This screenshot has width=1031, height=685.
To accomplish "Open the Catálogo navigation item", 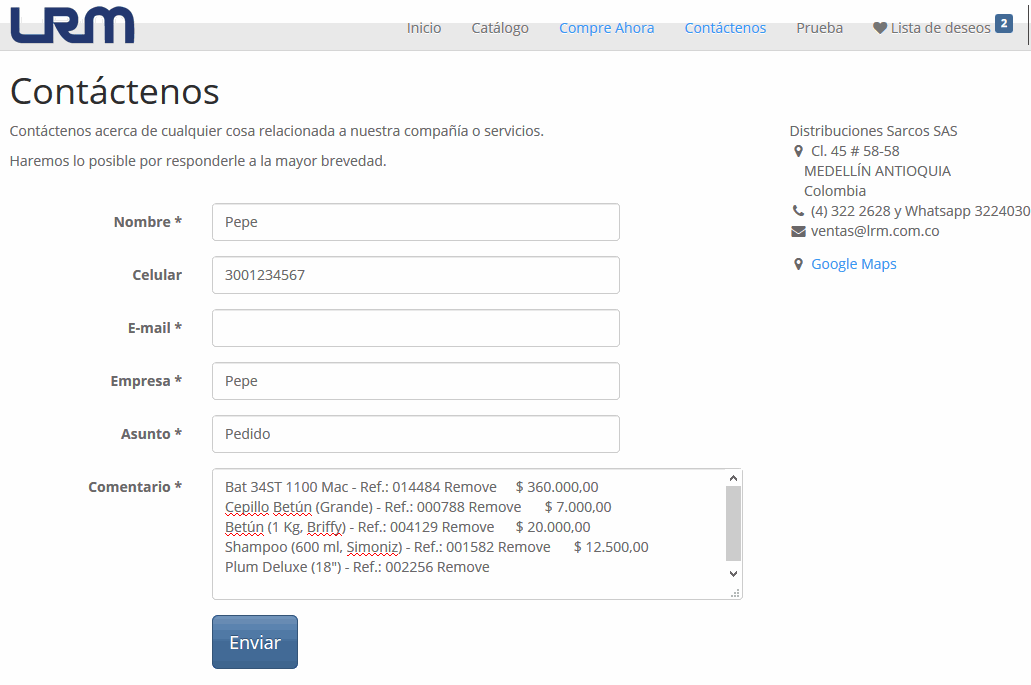I will (500, 28).
